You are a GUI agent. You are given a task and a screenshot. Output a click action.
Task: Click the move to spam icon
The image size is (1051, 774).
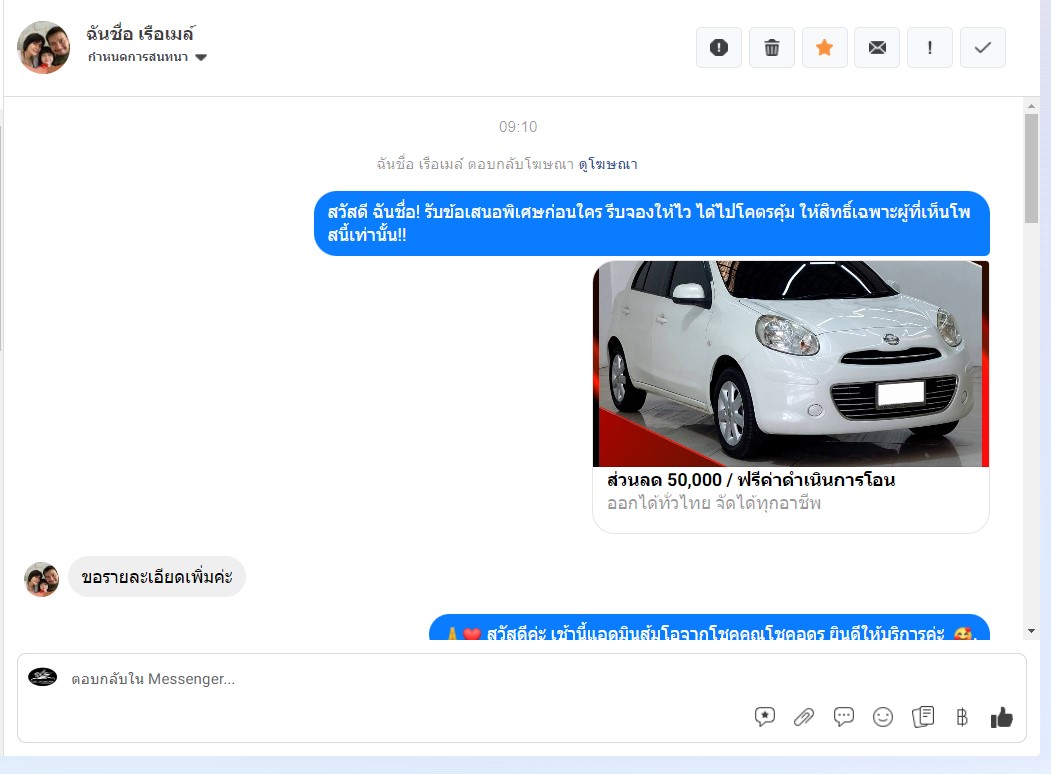(x=719, y=48)
